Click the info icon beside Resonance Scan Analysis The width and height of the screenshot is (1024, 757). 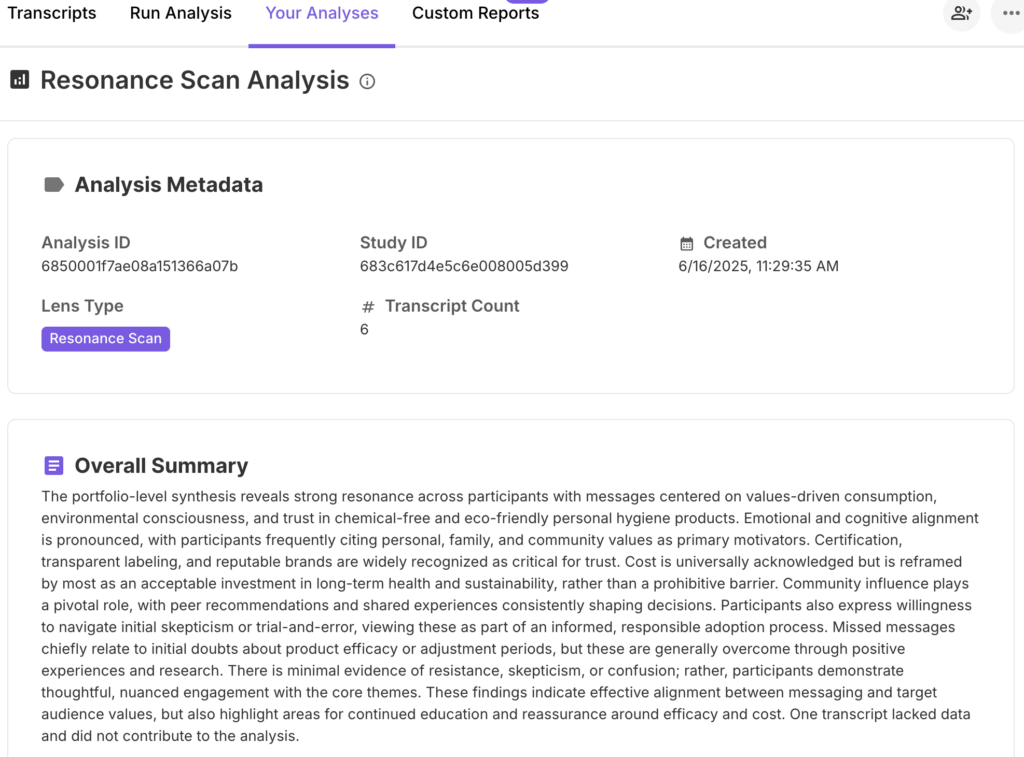367,82
